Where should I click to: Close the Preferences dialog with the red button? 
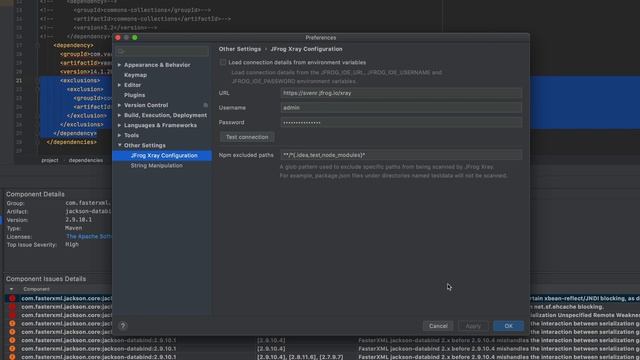tap(118, 38)
